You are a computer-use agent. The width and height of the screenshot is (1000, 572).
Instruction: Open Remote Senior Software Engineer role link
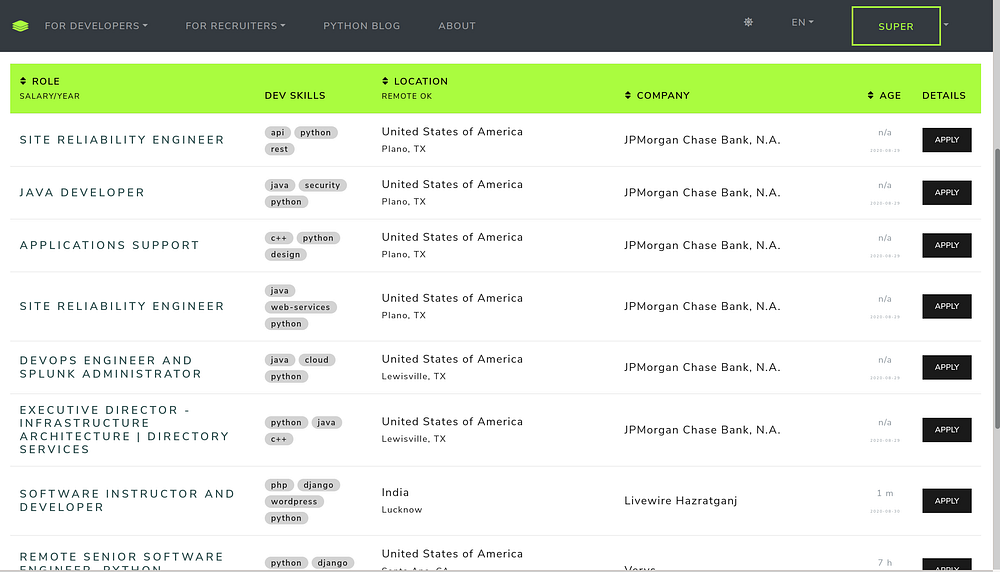point(121,562)
